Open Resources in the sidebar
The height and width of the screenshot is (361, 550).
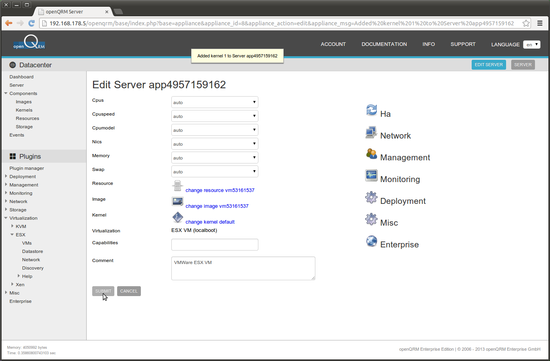pos(27,118)
